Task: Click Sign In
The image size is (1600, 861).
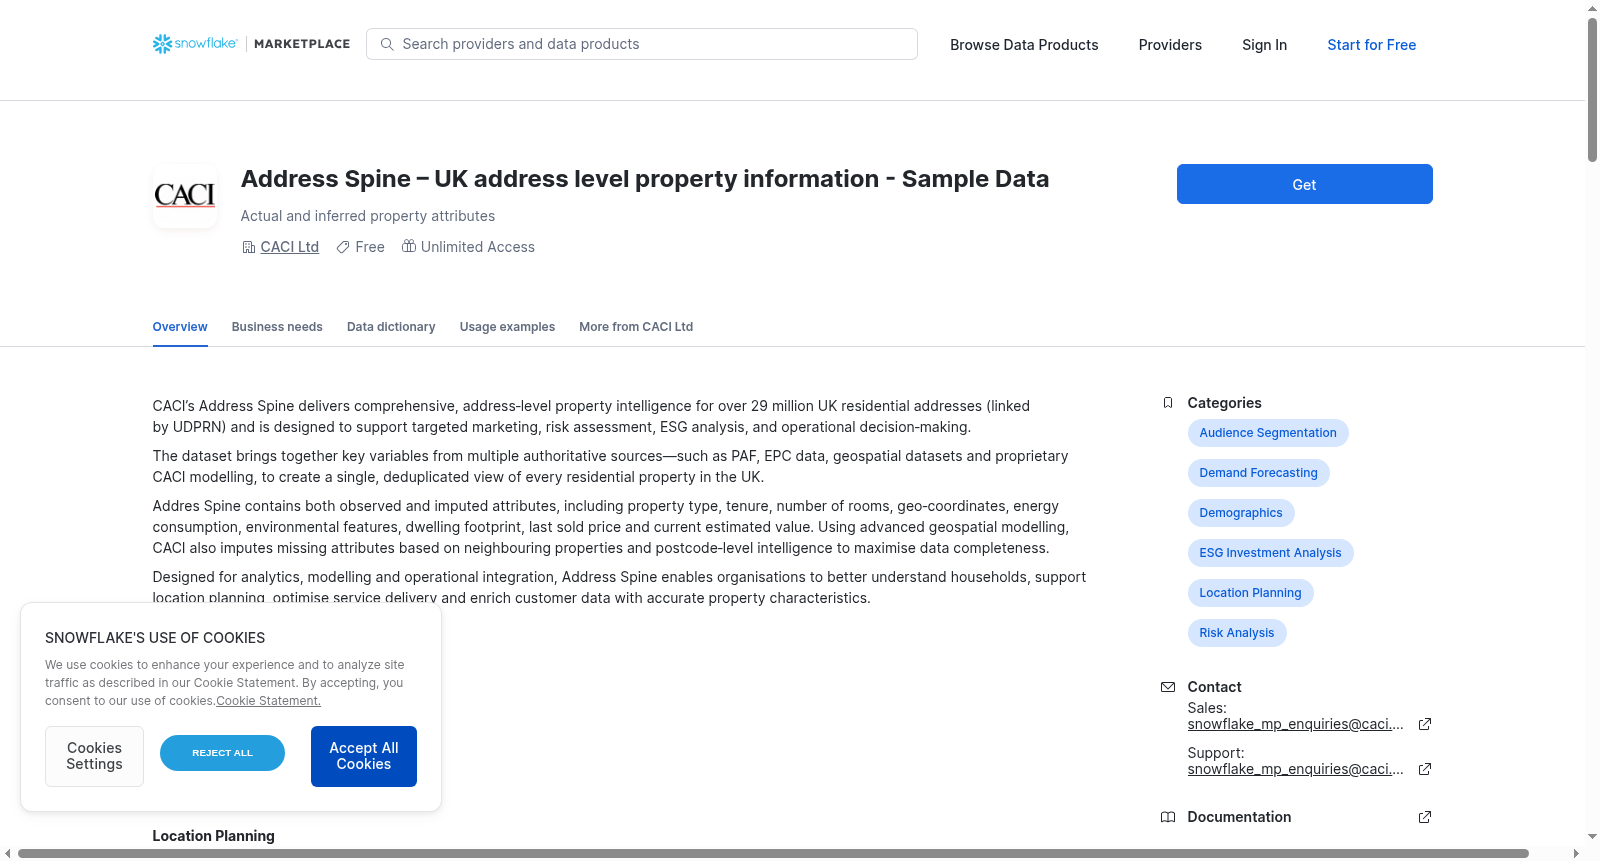Action: tap(1264, 45)
